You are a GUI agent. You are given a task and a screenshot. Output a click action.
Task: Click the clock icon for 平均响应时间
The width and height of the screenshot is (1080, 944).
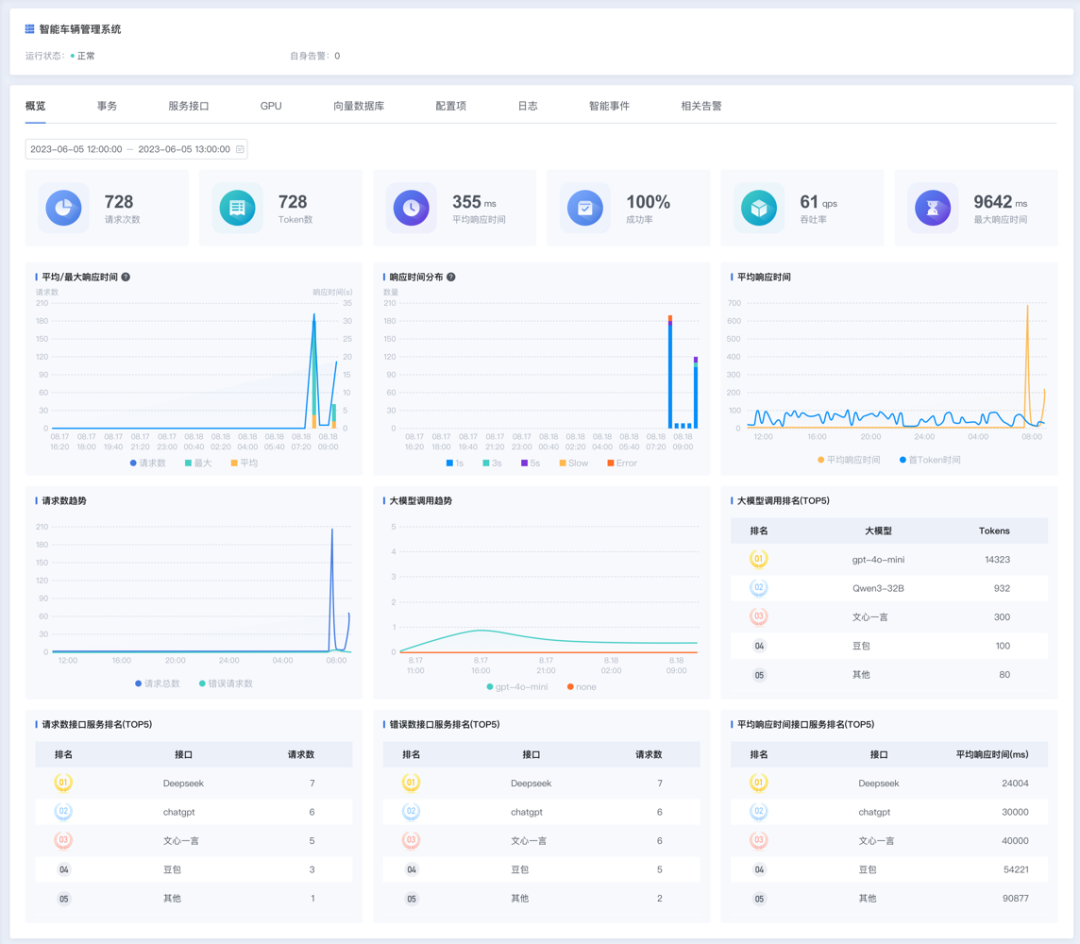[412, 208]
